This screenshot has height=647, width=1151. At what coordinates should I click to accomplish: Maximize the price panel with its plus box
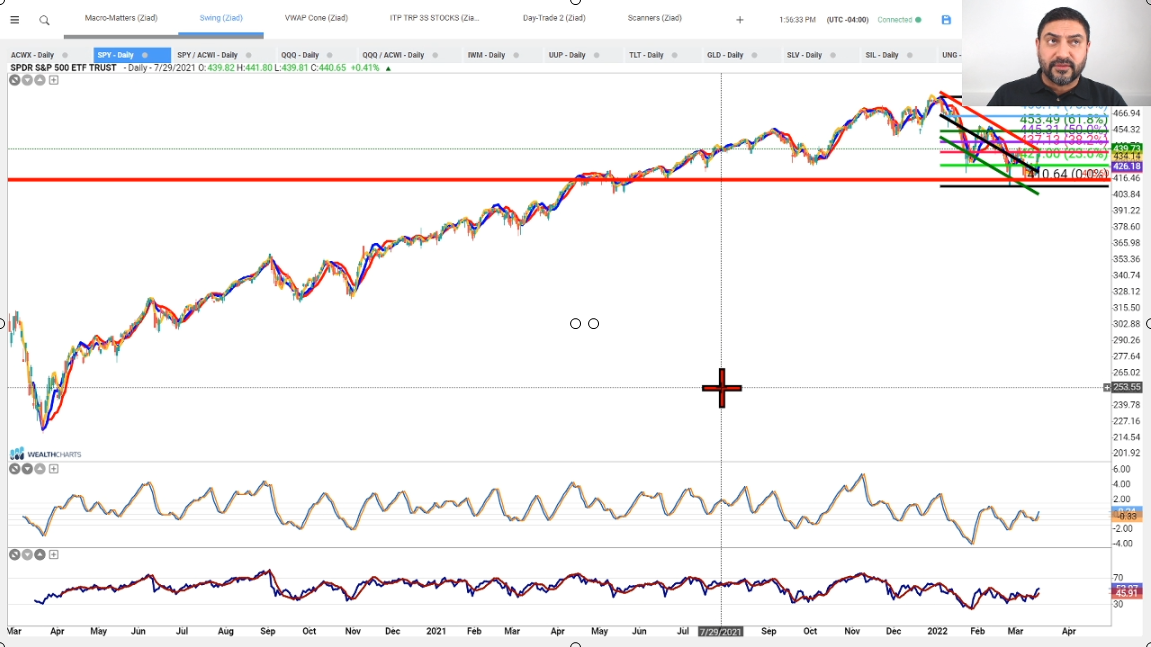[54, 80]
